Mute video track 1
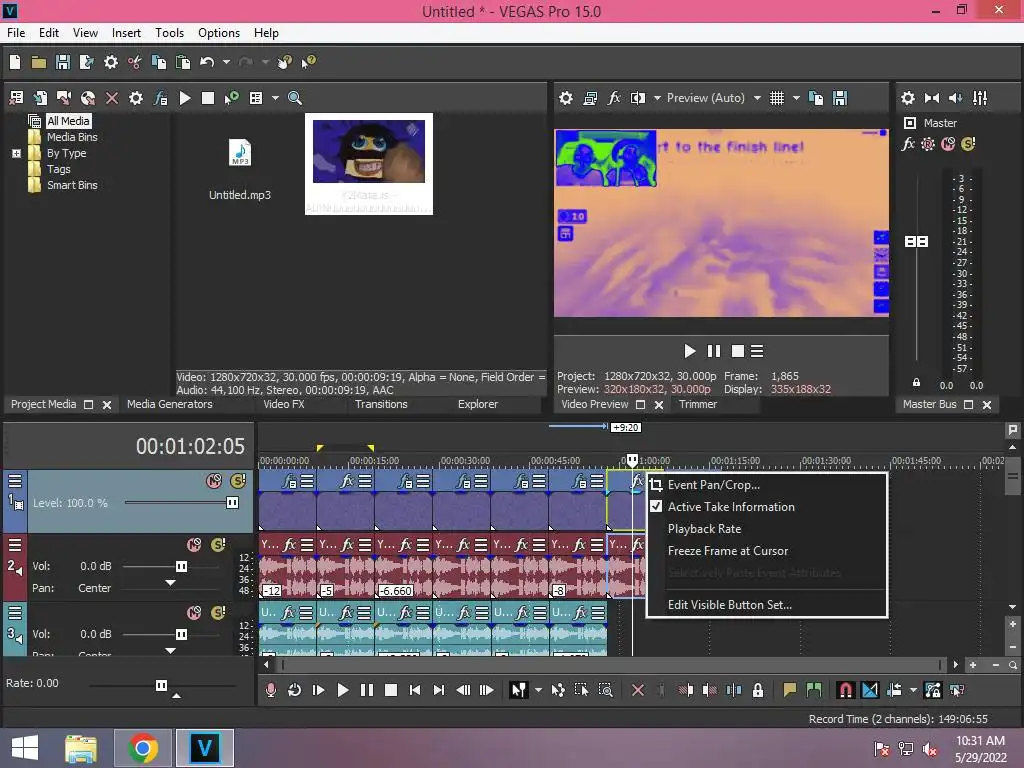 tap(214, 481)
